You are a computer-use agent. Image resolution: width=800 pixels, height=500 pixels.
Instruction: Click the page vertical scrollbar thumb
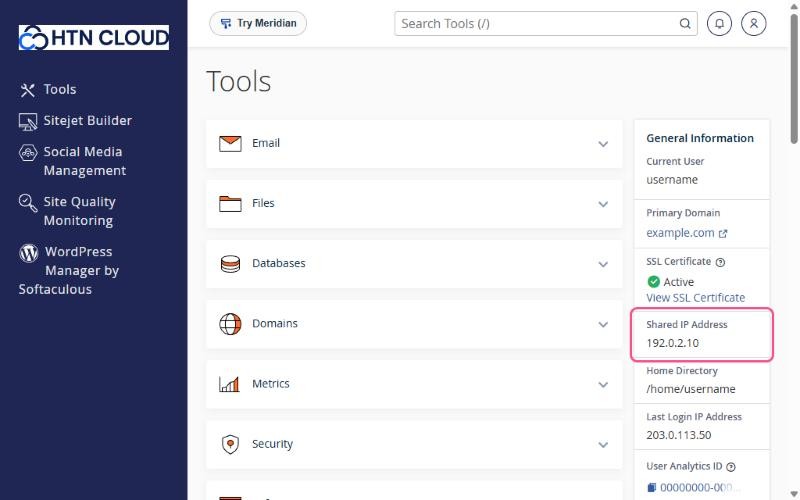794,79
